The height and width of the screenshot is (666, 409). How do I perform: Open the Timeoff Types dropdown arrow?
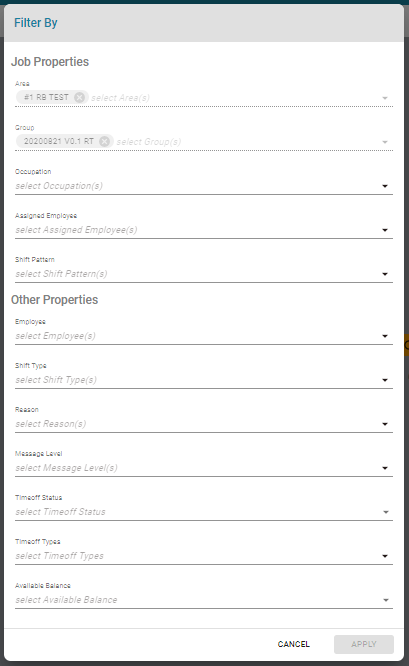tap(385, 556)
